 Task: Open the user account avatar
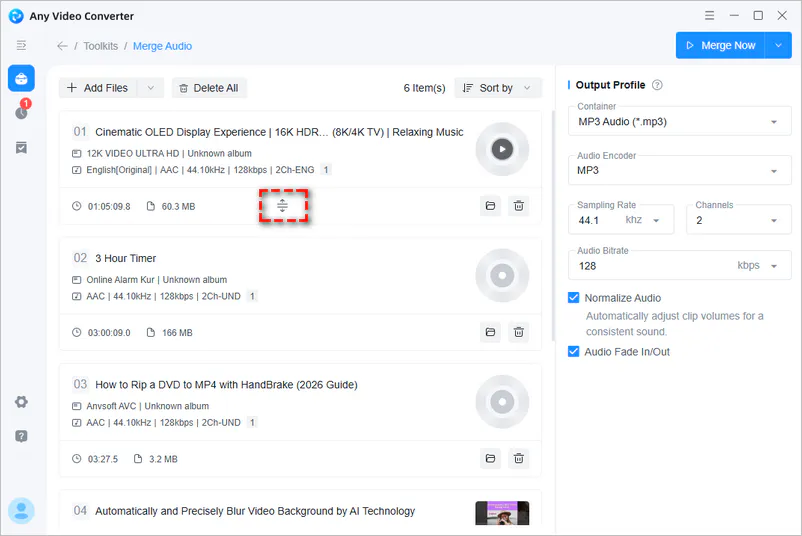point(21,510)
